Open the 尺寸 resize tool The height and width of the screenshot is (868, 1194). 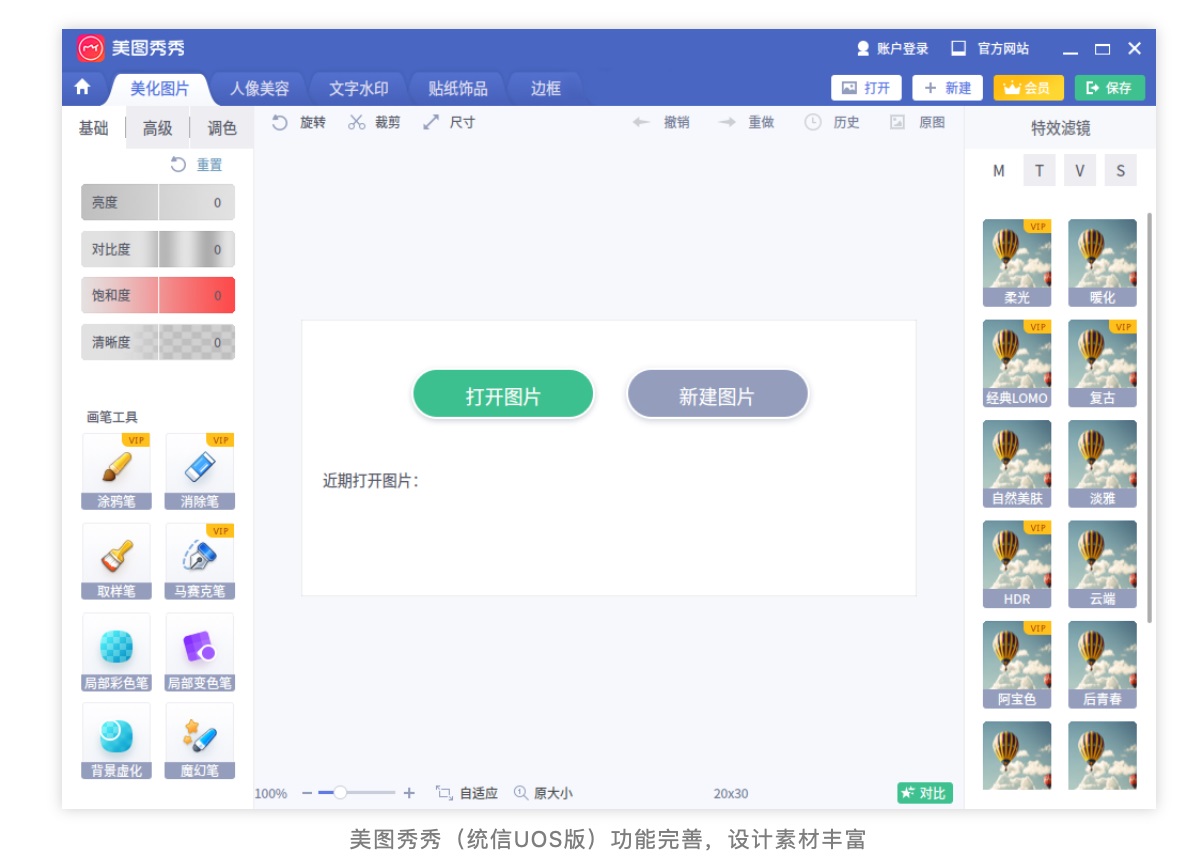click(449, 123)
